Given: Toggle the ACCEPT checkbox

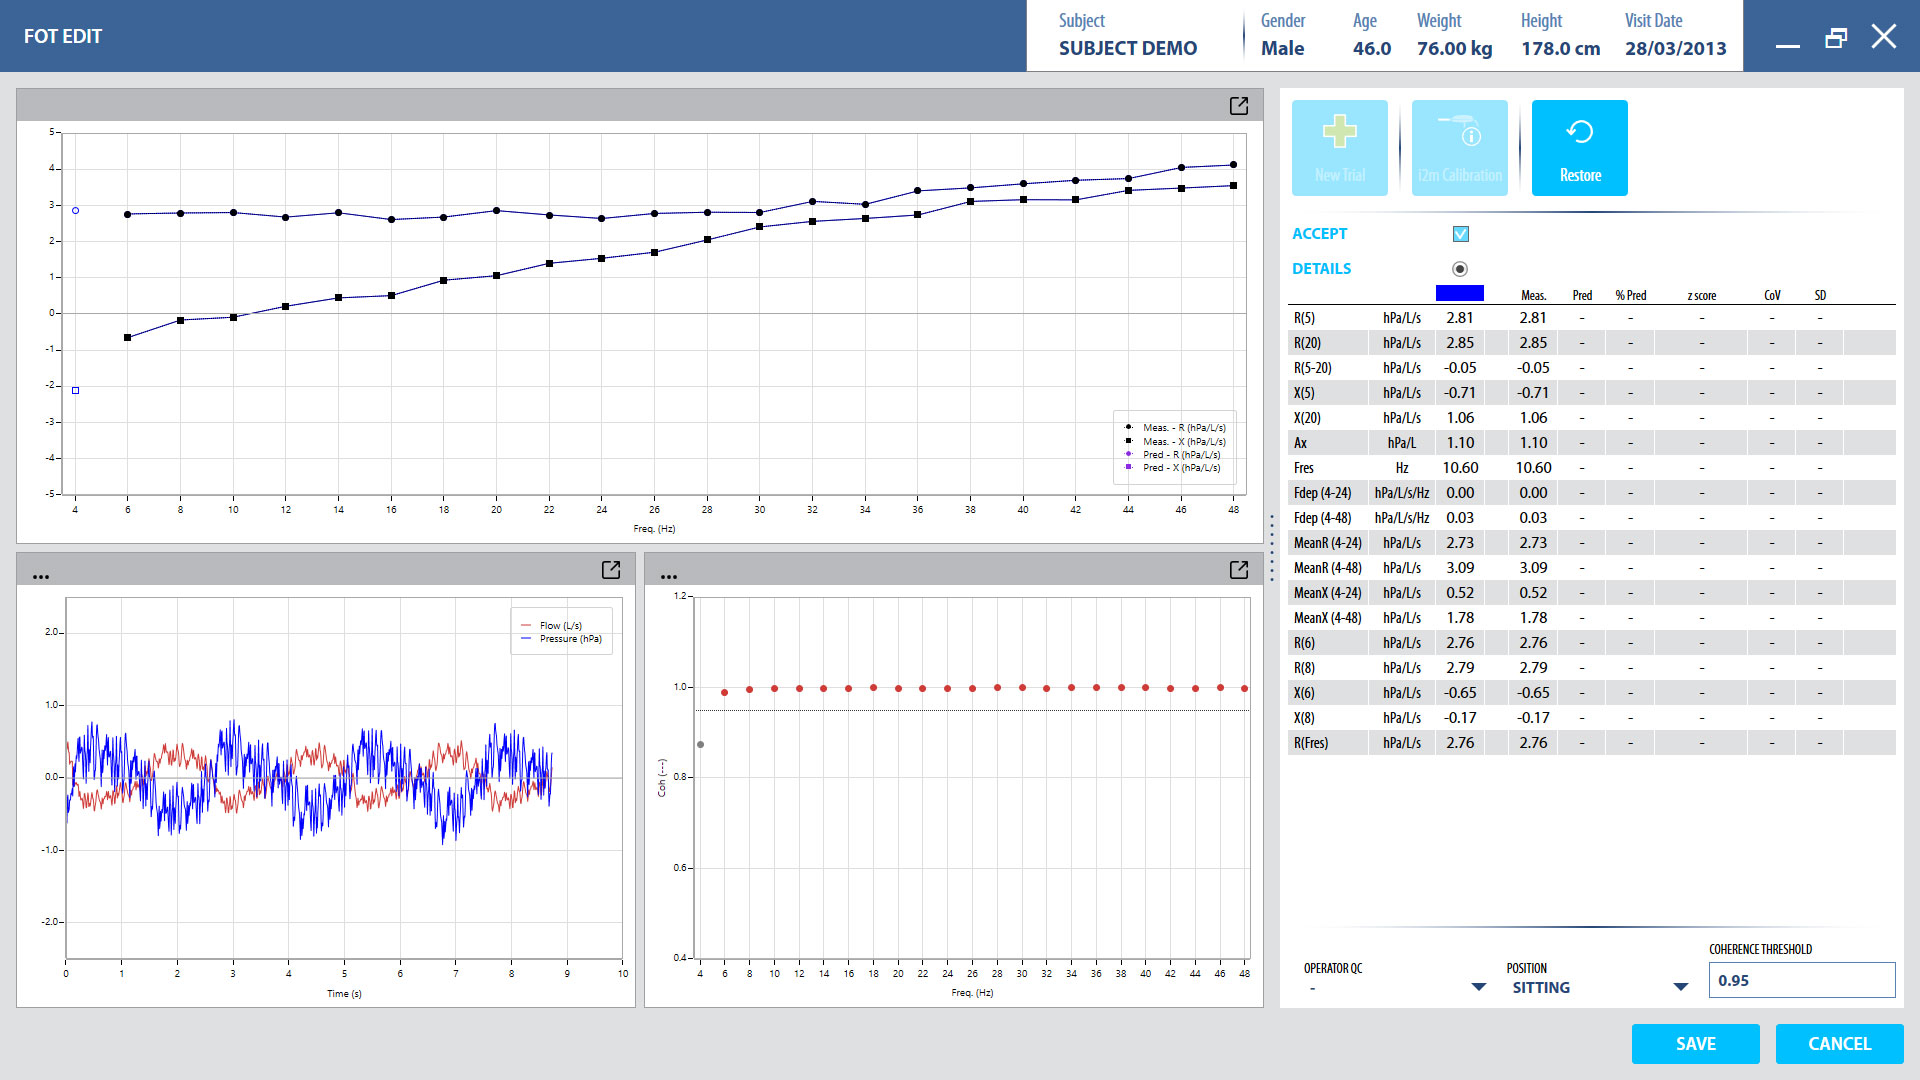Looking at the screenshot, I should click(1460, 234).
